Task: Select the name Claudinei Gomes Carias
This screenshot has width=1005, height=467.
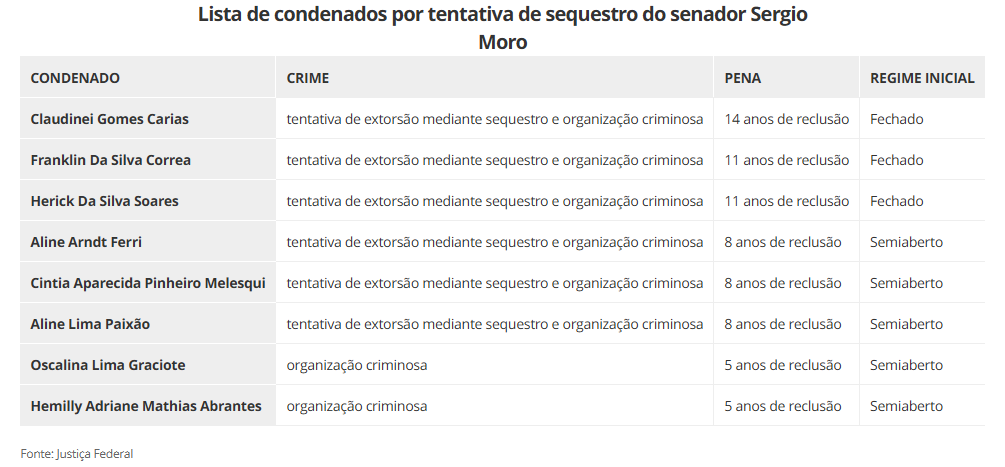Action: click(x=110, y=119)
